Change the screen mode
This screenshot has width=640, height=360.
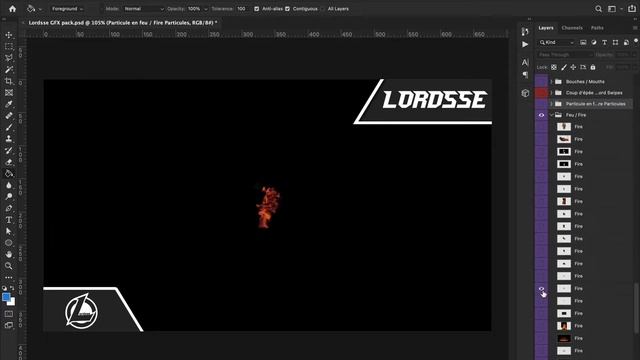pos(9,325)
